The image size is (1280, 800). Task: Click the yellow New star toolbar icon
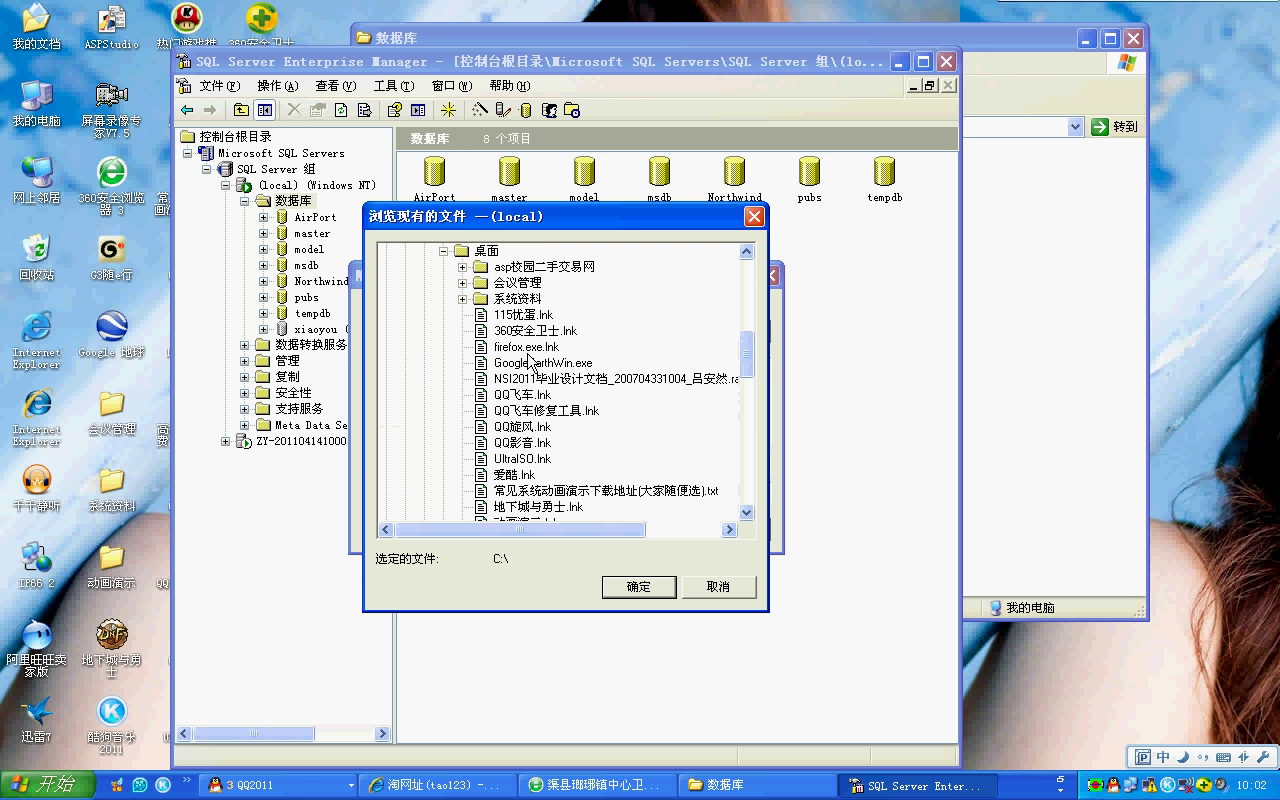[x=448, y=110]
